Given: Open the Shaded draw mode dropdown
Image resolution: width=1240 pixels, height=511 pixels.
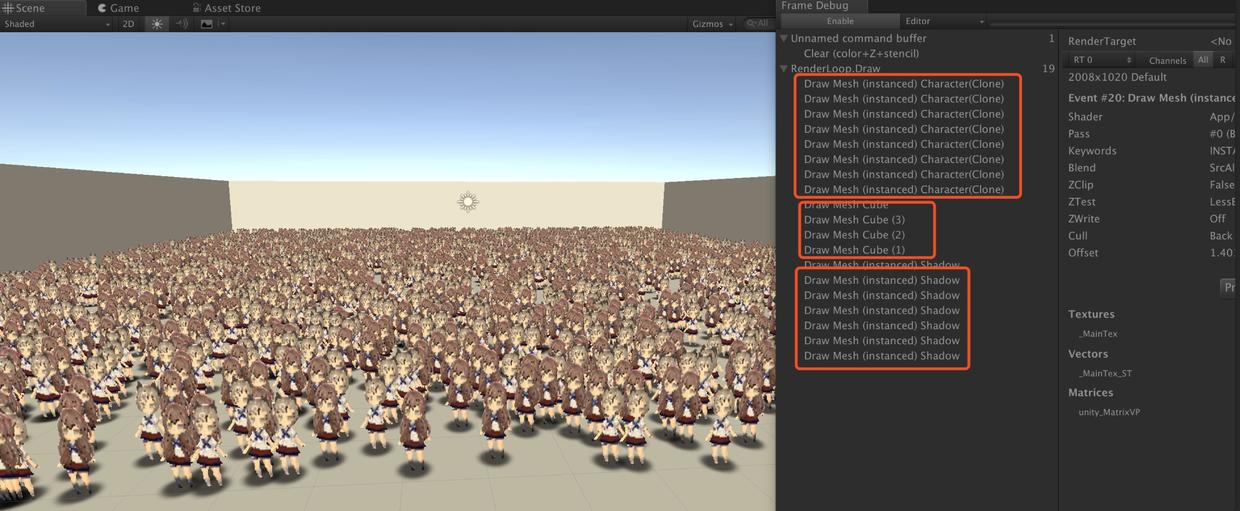Looking at the screenshot, I should [x=56, y=24].
